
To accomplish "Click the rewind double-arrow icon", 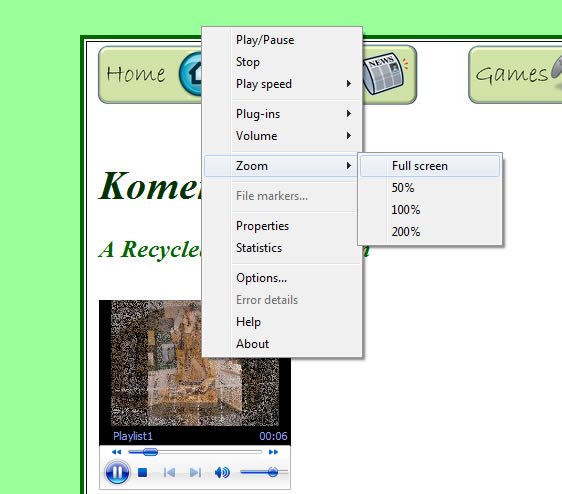I will pos(116,452).
